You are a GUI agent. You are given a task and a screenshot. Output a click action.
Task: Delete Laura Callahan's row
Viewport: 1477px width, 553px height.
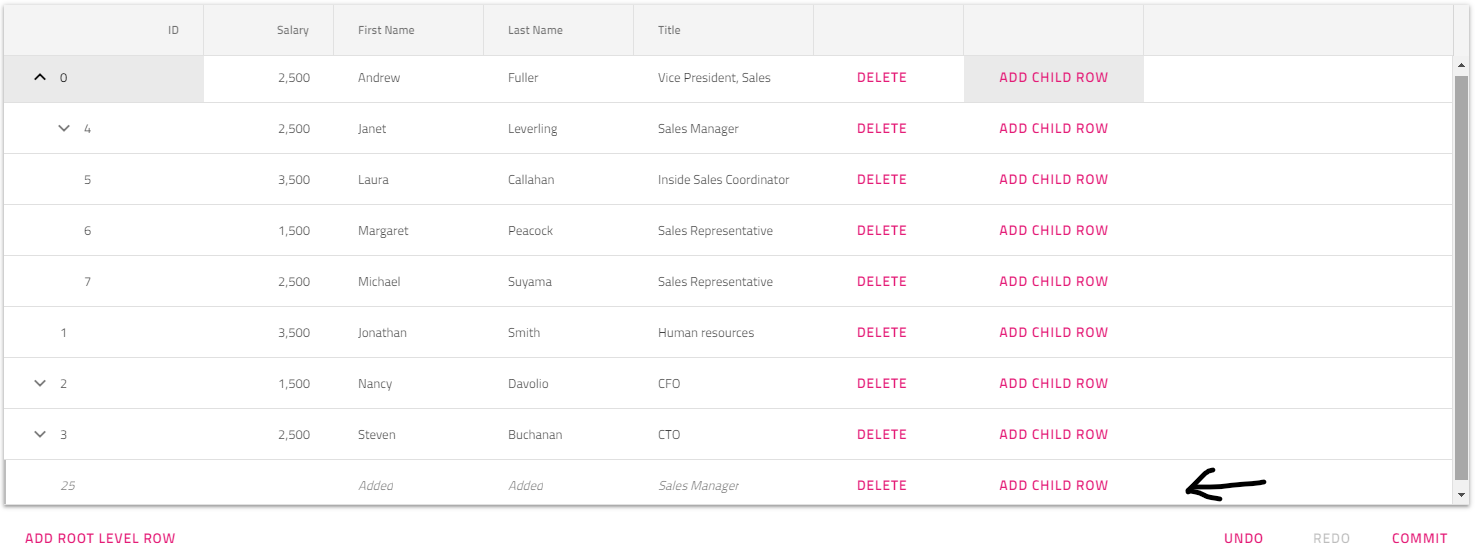[x=881, y=179]
